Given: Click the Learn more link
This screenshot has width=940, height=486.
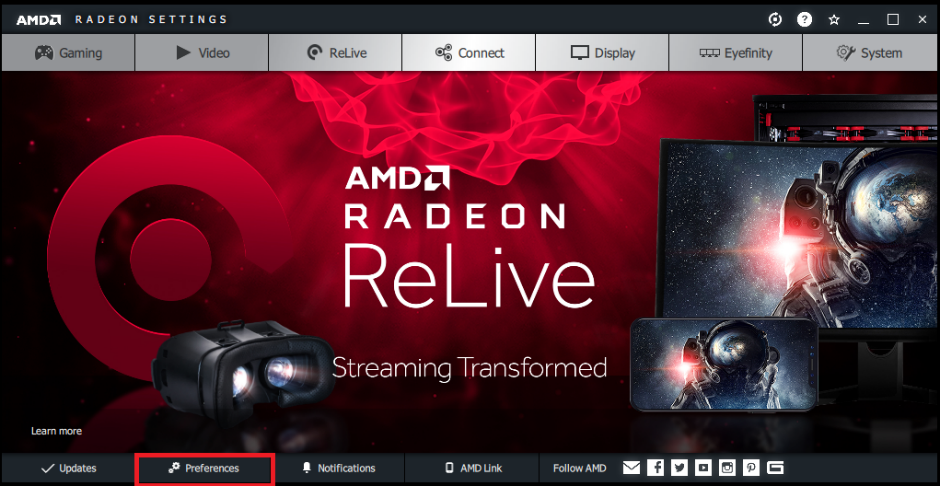Looking at the screenshot, I should (x=56, y=431).
